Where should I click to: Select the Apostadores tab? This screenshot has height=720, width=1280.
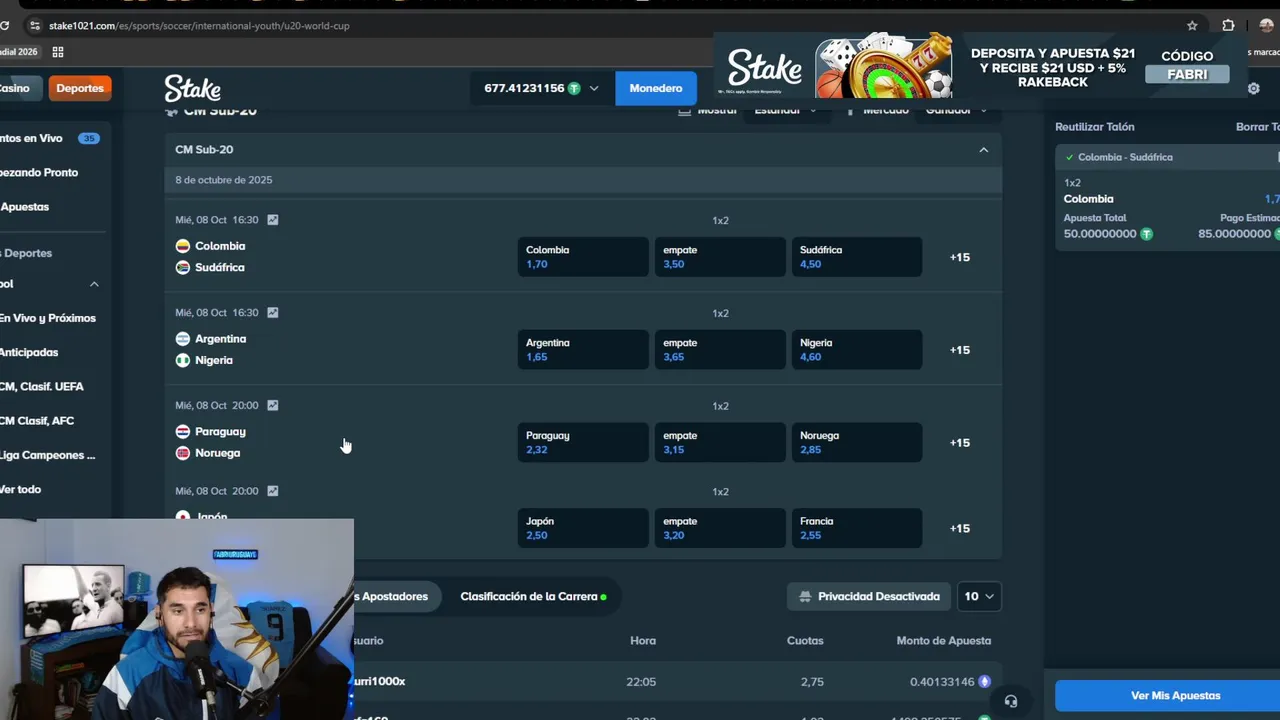(395, 596)
